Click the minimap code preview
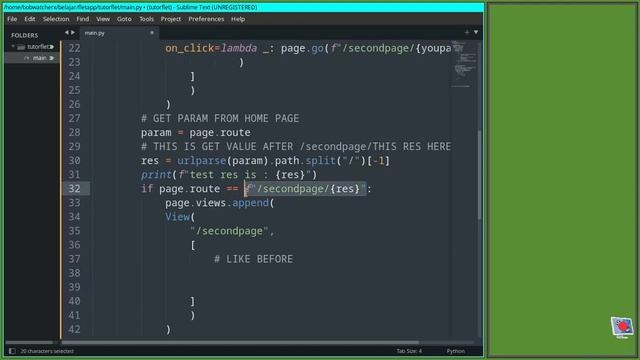This screenshot has height=360, width=640. click(464, 63)
